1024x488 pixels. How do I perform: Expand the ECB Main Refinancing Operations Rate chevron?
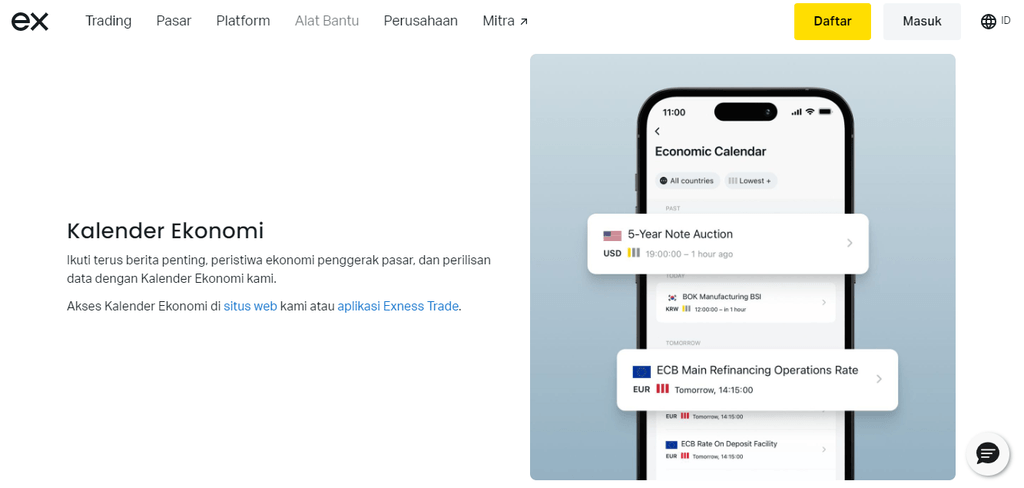878,379
